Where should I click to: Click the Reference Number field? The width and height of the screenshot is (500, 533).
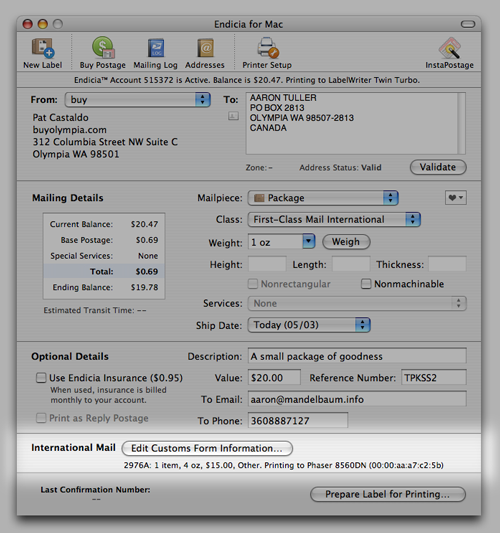pyautogui.click(x=434, y=378)
